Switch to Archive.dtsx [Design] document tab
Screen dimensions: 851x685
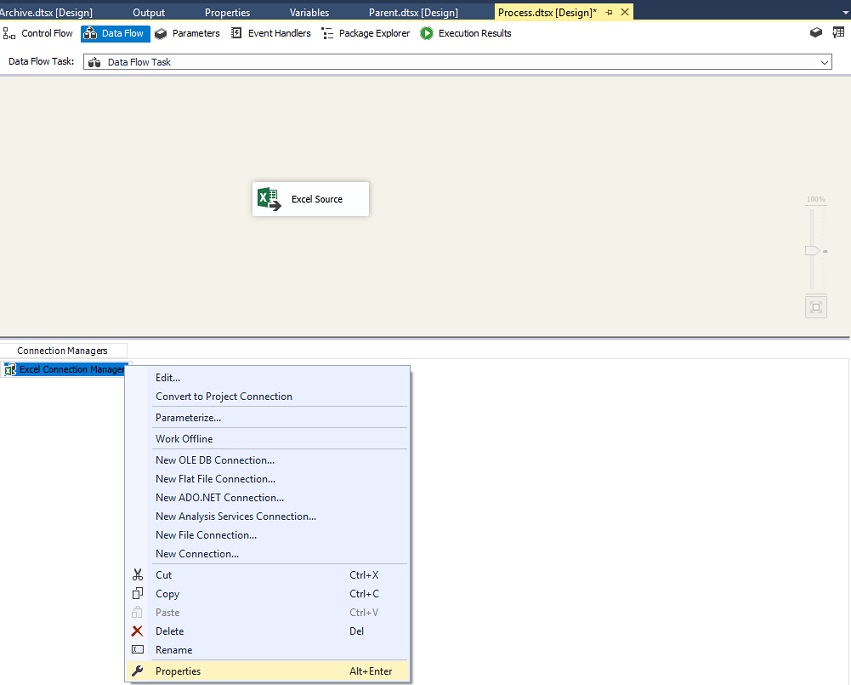(x=46, y=12)
